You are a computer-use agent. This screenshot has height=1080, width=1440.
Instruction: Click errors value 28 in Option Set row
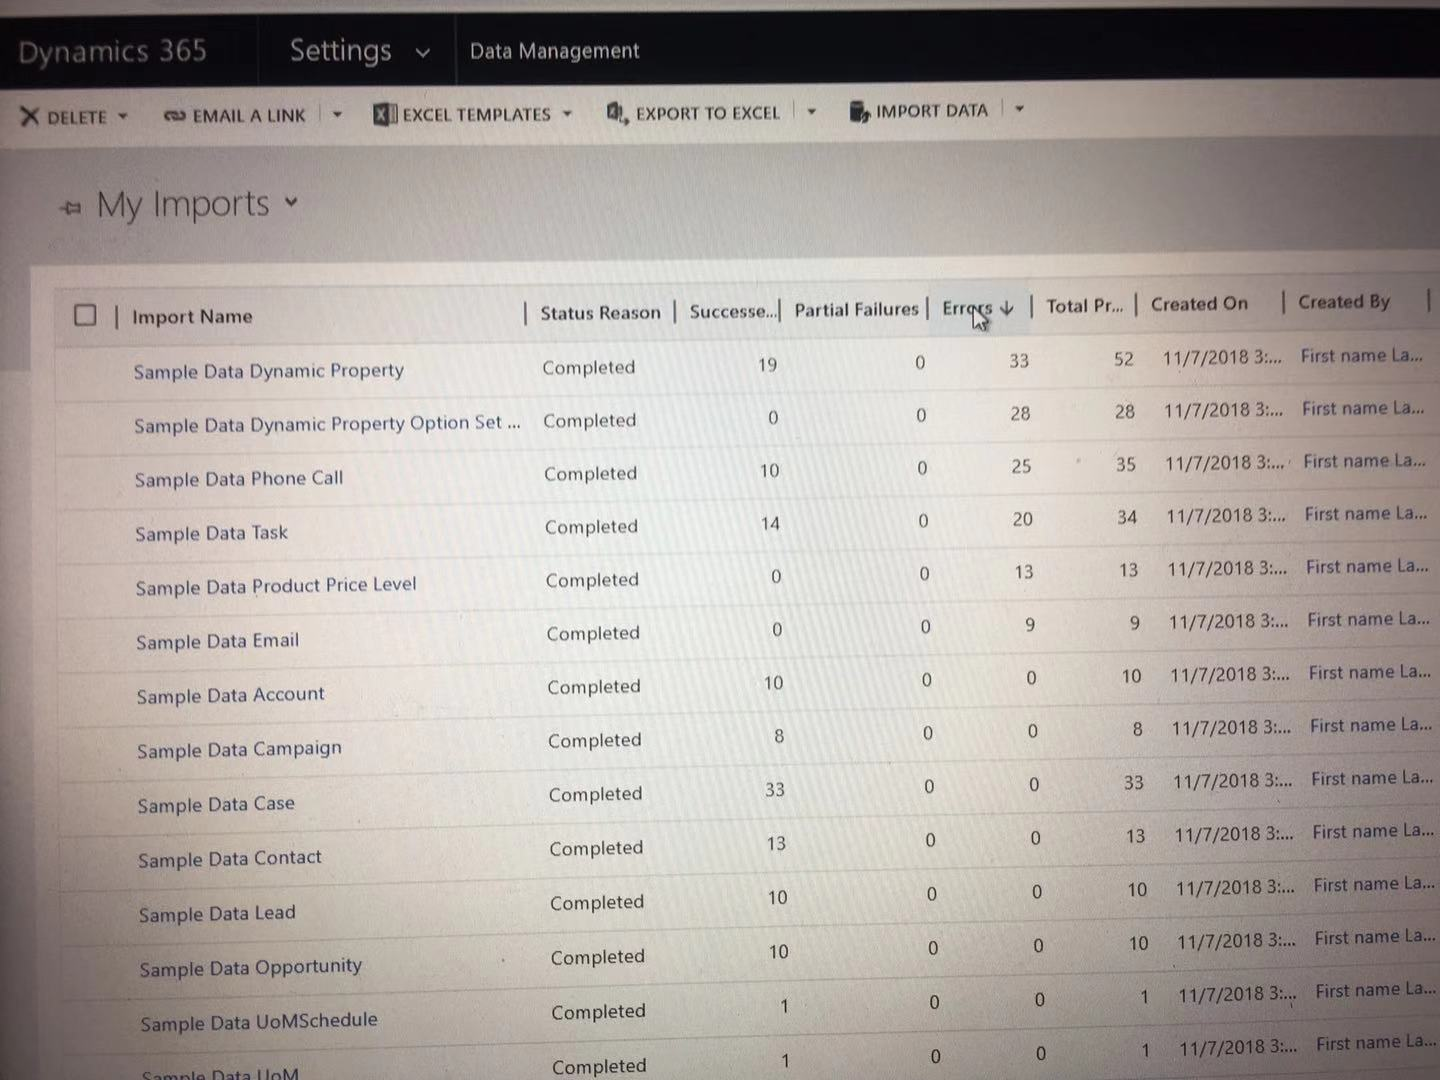pos(1020,413)
